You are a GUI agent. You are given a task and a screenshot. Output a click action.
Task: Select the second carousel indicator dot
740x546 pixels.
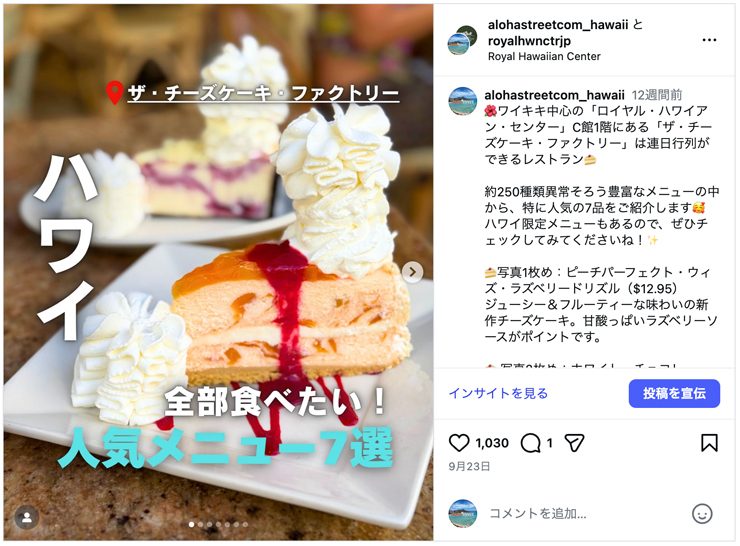tap(200, 524)
